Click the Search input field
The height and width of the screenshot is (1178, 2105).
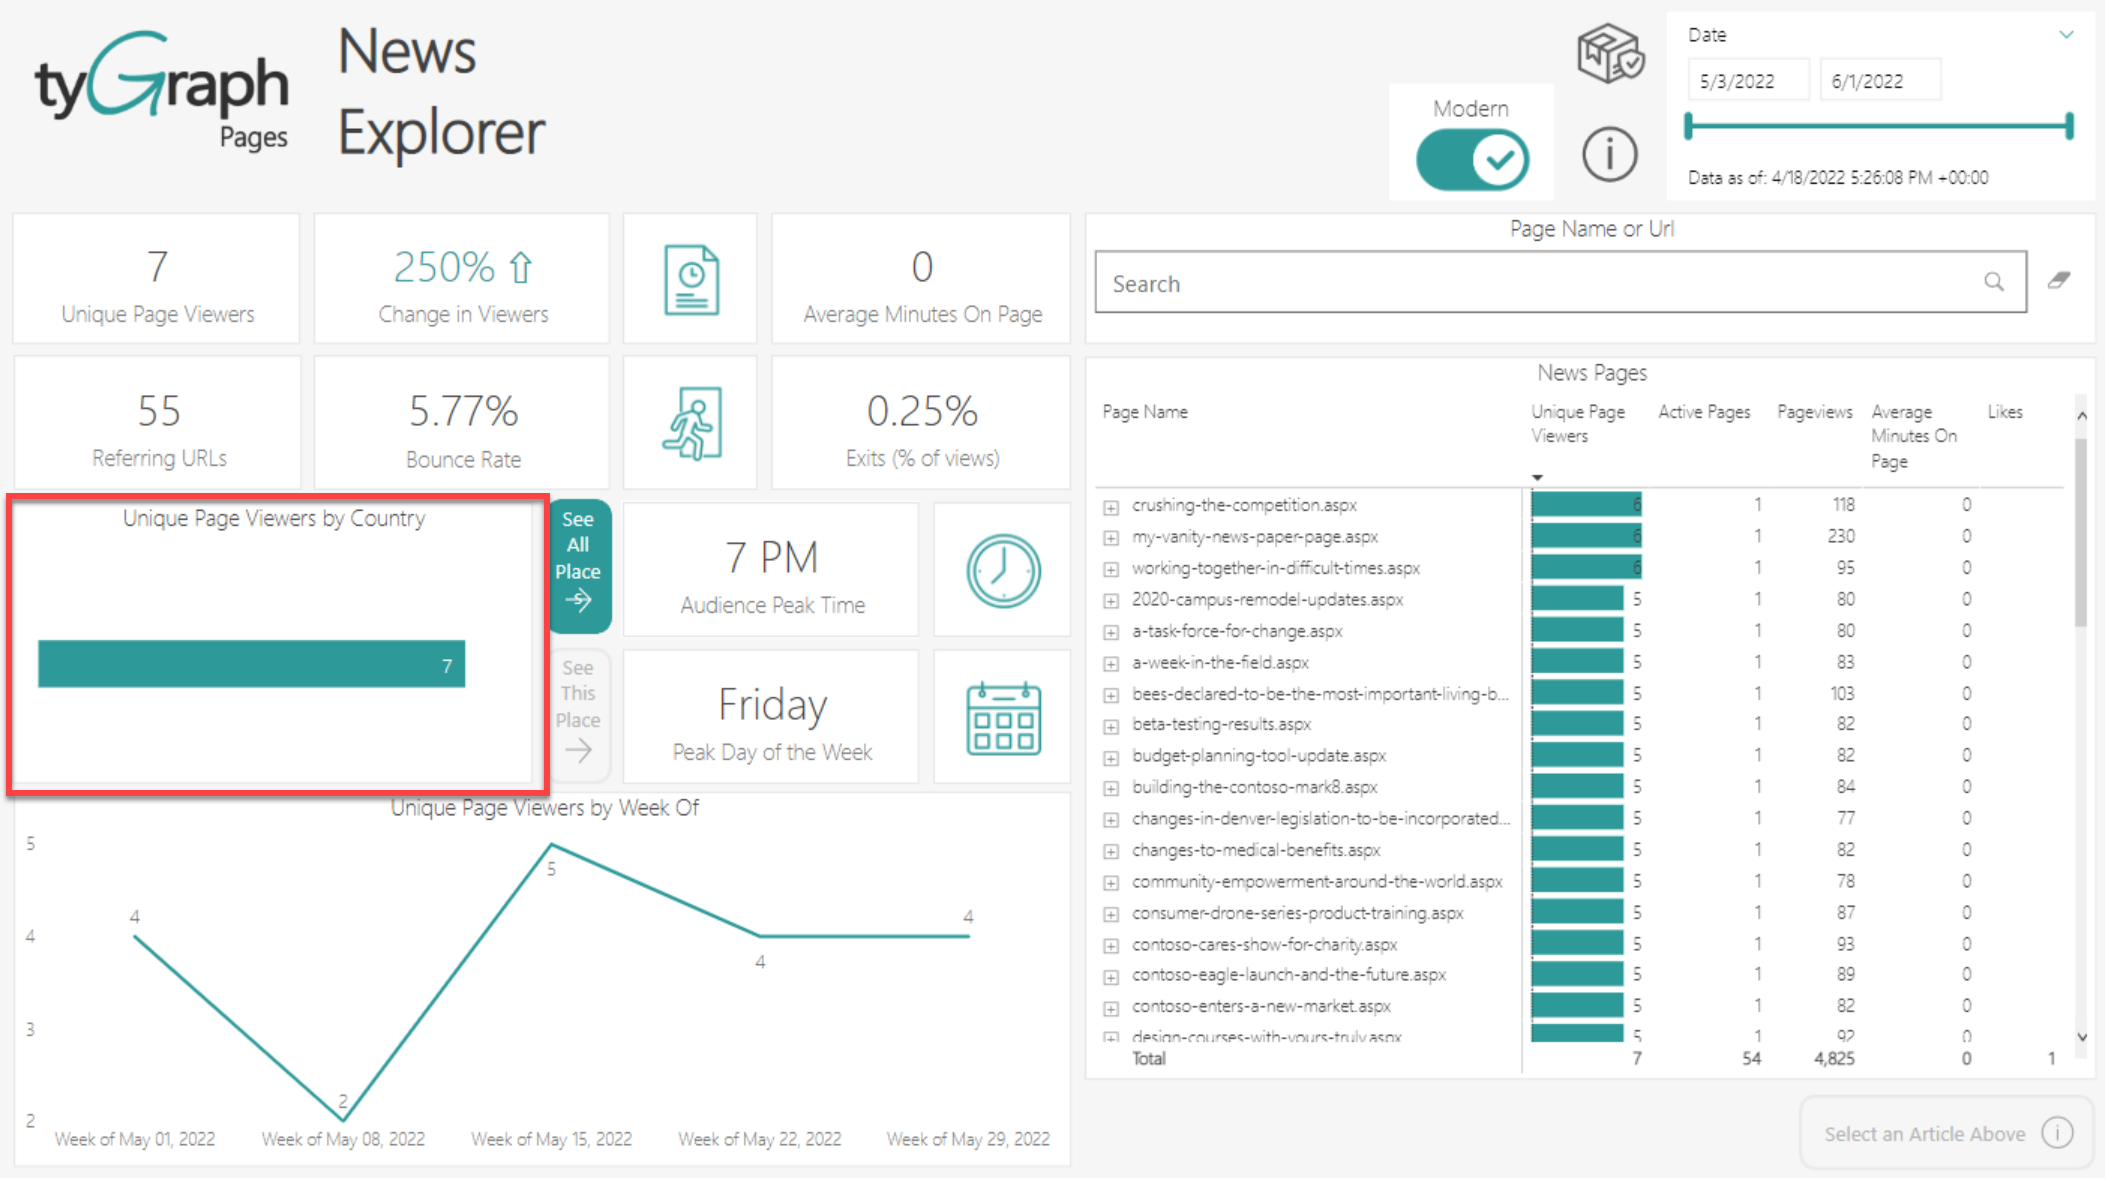pyautogui.click(x=1540, y=283)
